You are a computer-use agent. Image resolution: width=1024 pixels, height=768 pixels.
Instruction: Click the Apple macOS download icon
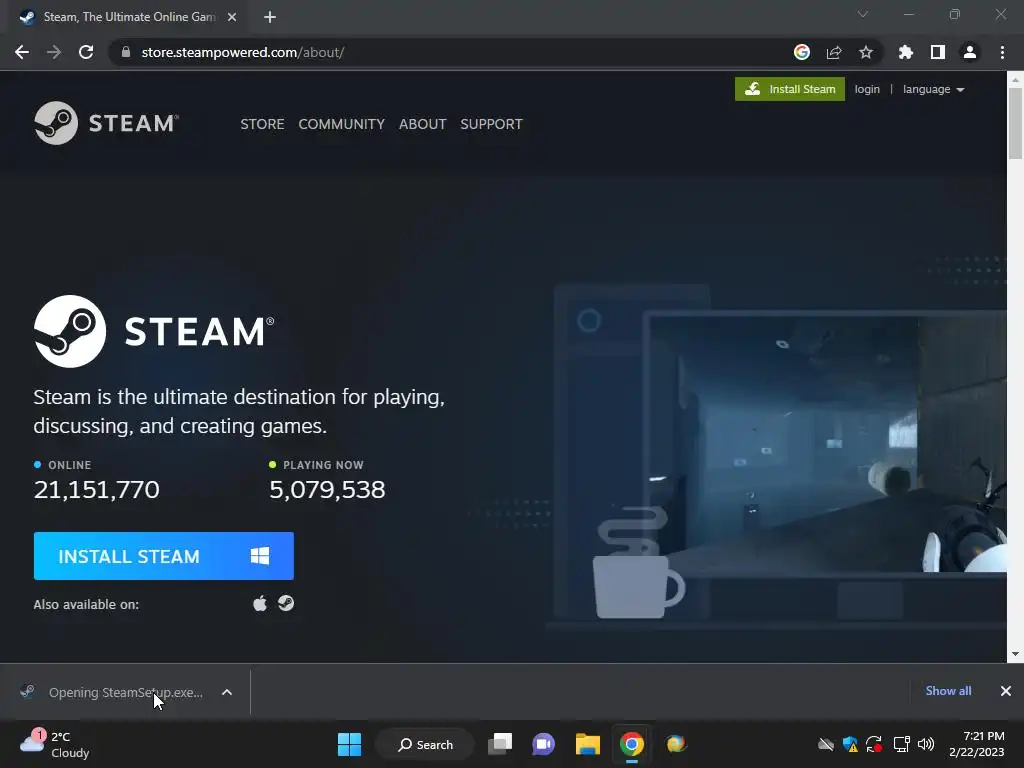coord(260,603)
